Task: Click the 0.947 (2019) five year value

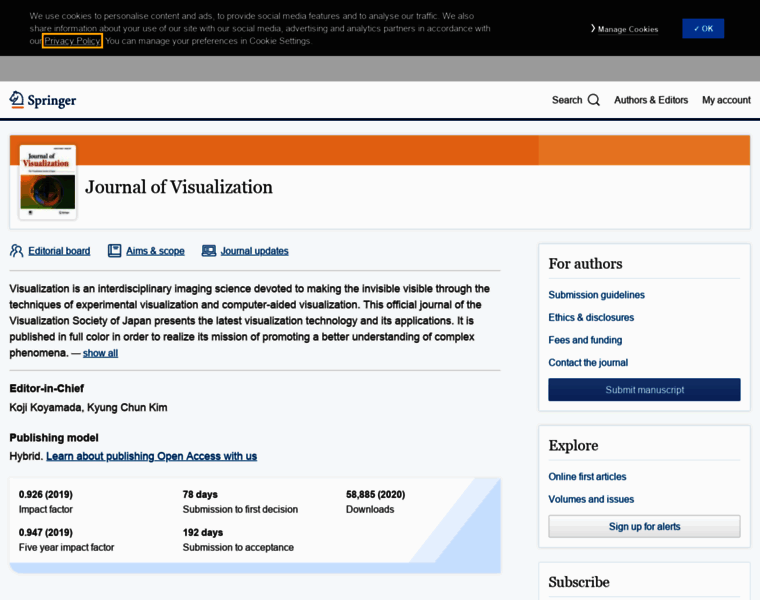Action: (46, 532)
